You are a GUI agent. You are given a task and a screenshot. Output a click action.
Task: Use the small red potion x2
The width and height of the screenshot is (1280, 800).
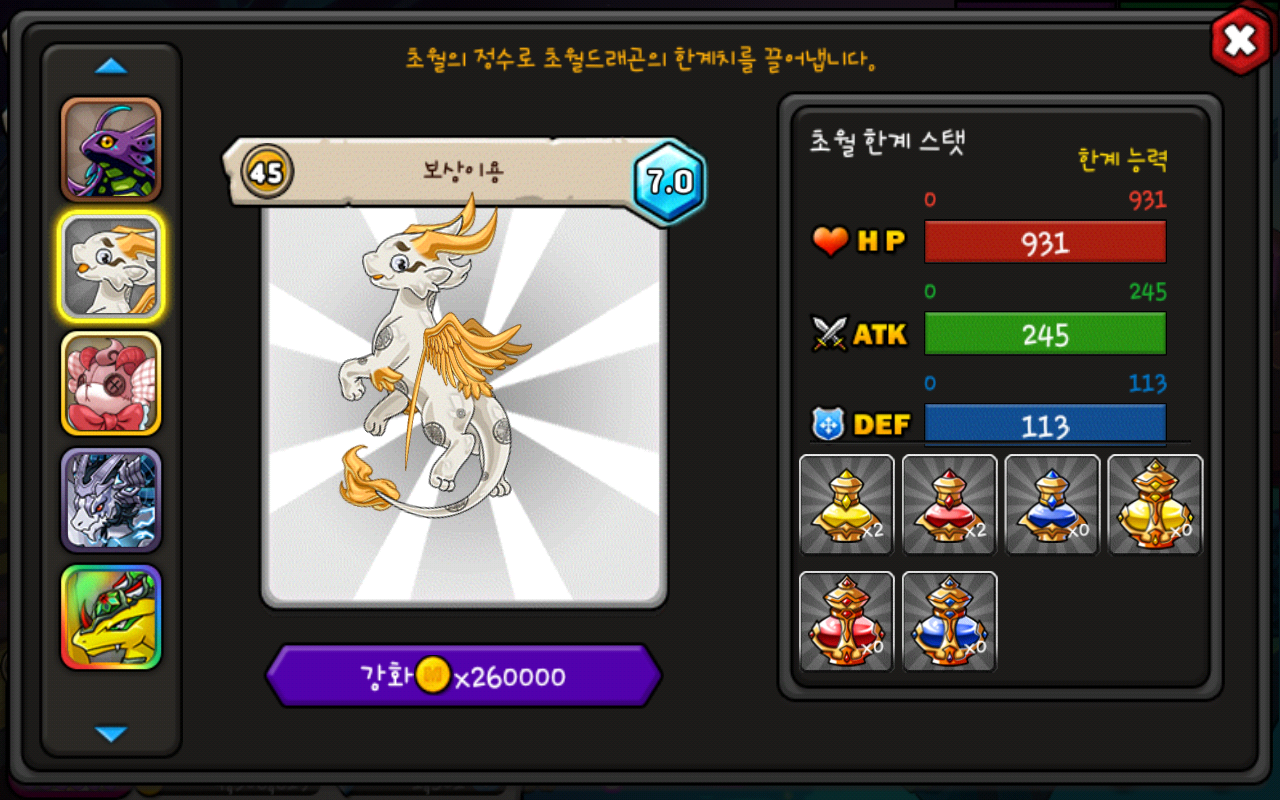point(950,505)
